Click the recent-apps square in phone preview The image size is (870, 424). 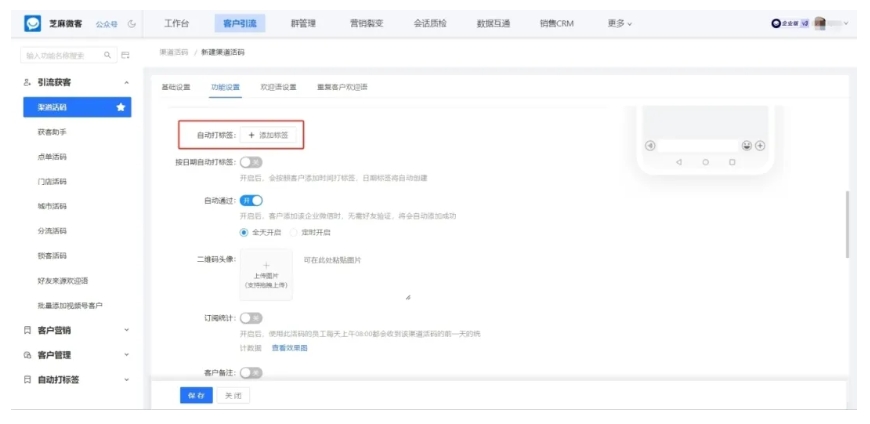[732, 162]
